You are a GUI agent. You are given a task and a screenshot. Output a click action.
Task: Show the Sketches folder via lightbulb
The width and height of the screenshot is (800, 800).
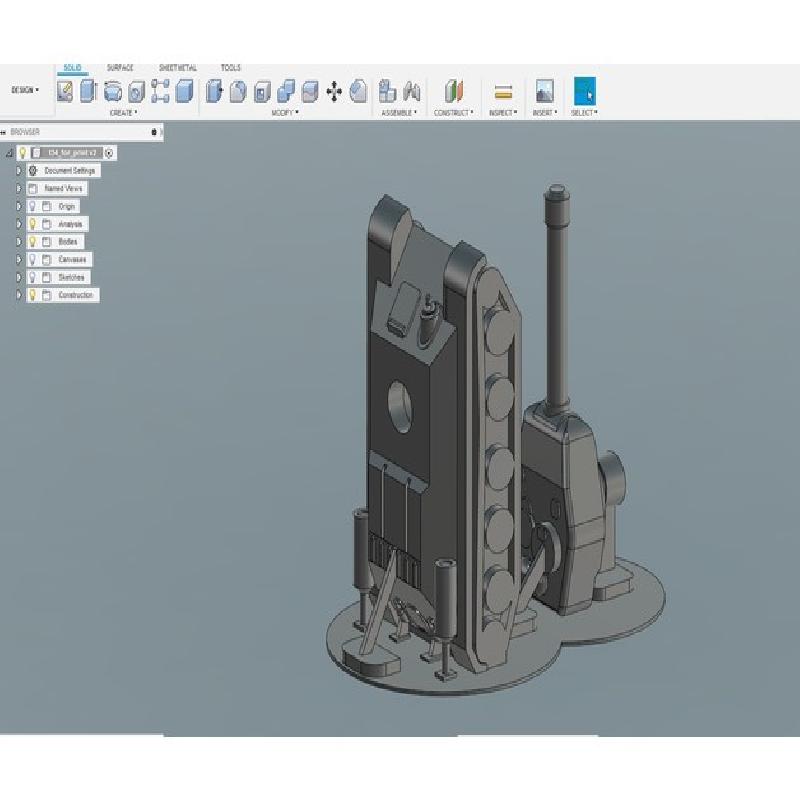point(32,277)
